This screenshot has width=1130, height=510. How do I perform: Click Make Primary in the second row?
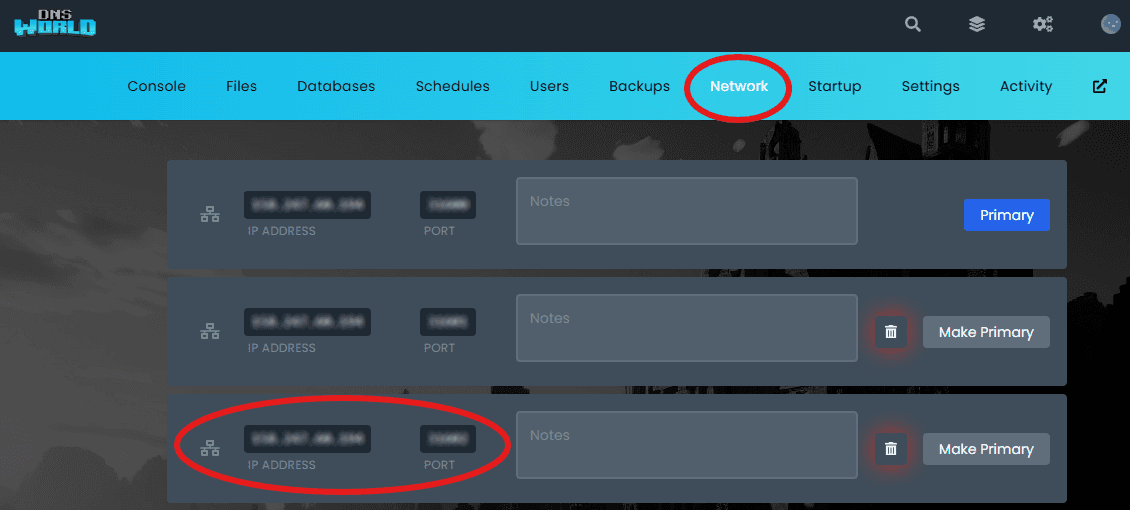[x=986, y=332]
